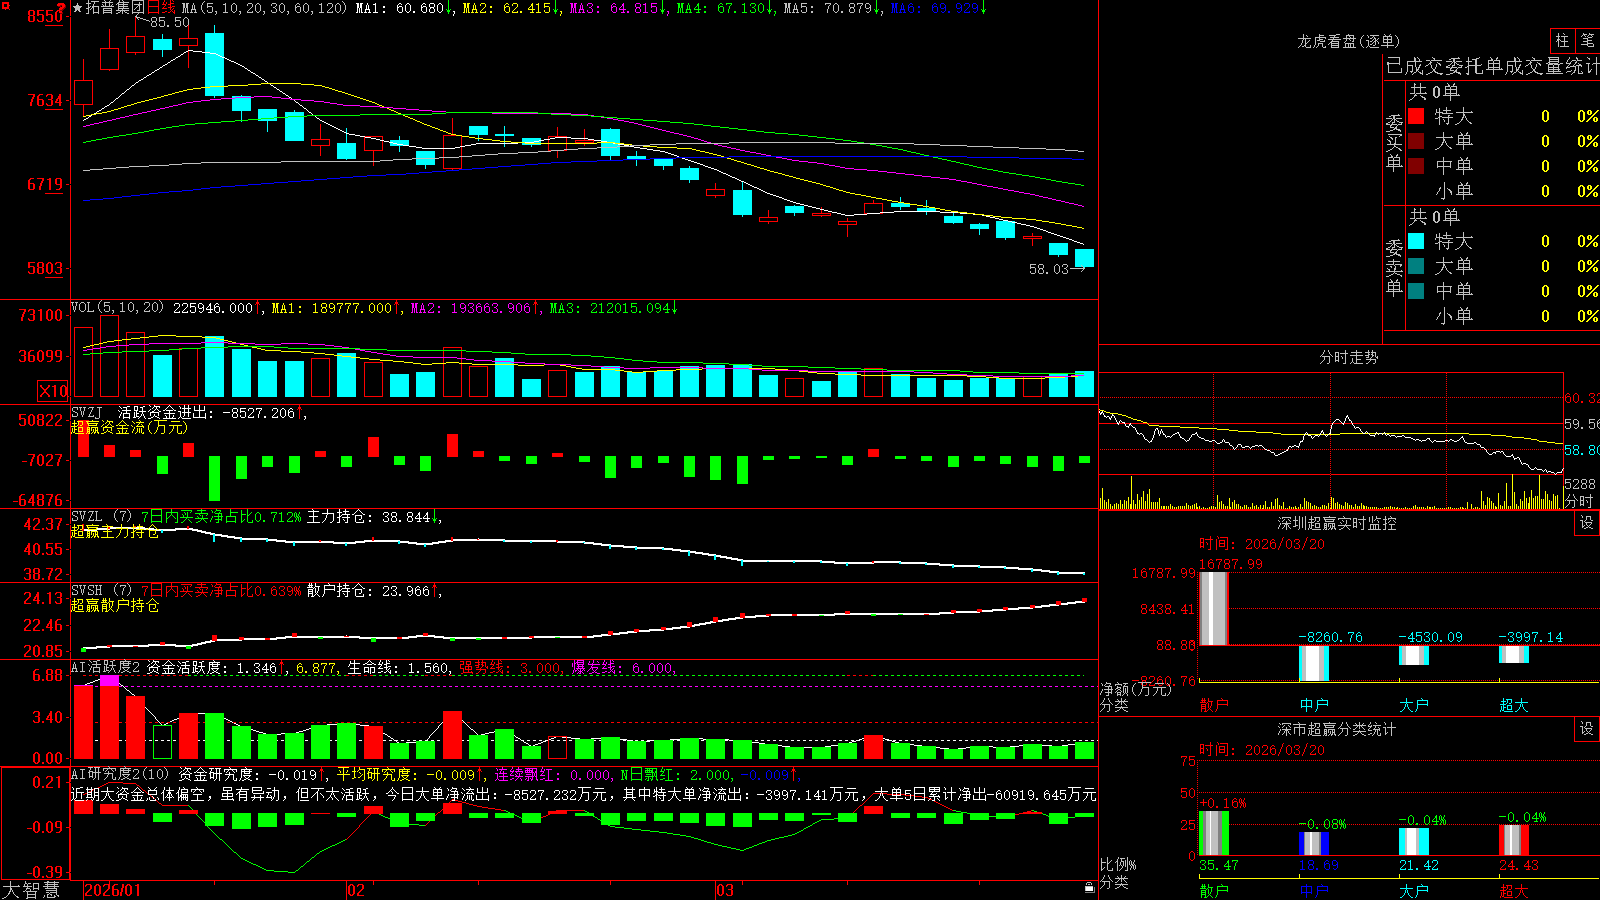Jump to the 02 month marker
Screen dimensions: 1600x900
356,890
